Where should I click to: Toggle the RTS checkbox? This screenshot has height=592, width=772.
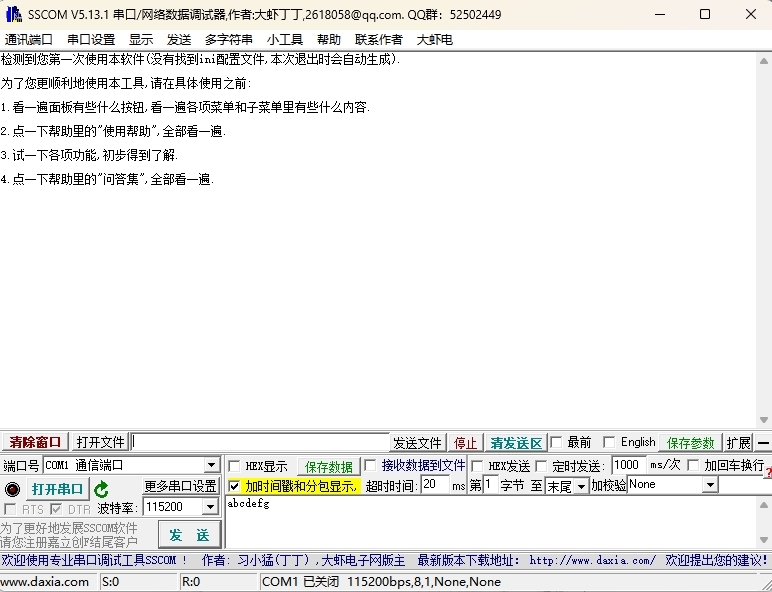click(x=9, y=509)
